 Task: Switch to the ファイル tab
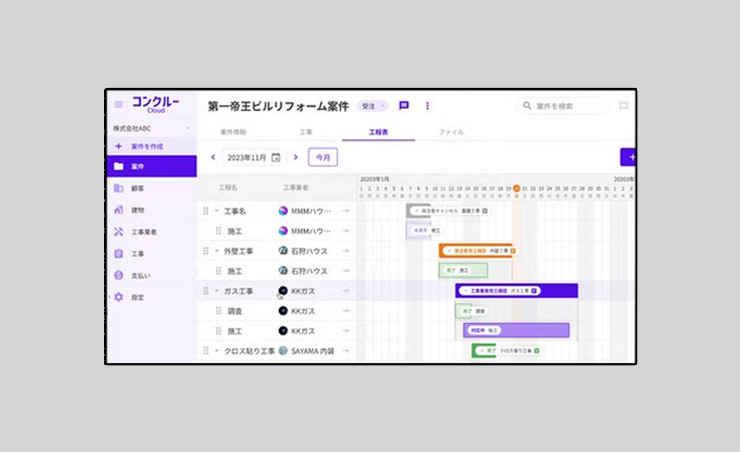(451, 132)
